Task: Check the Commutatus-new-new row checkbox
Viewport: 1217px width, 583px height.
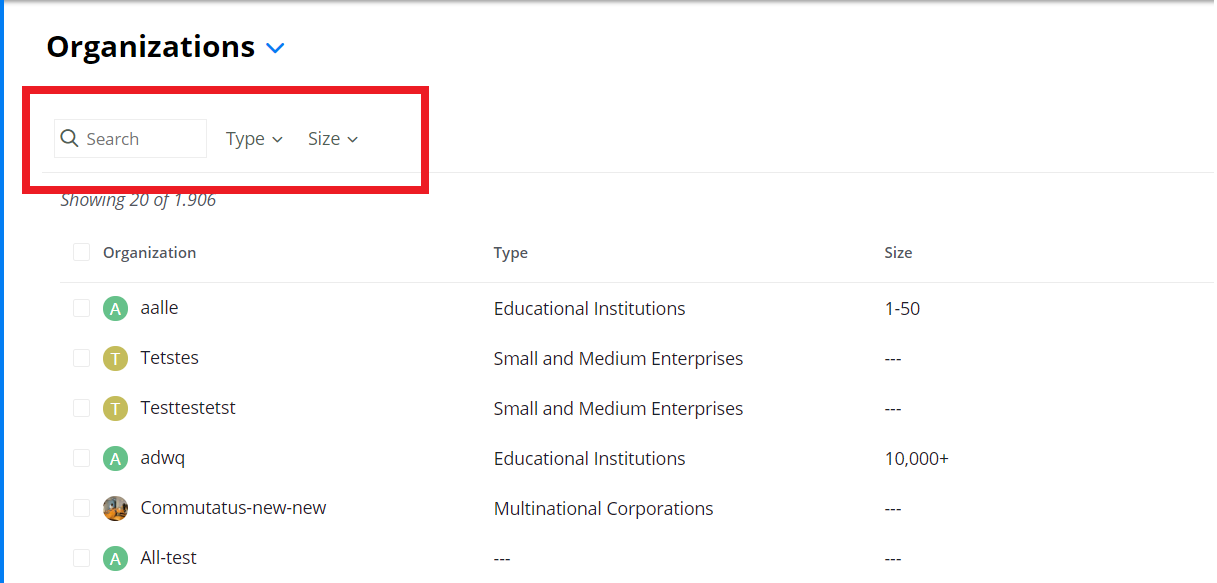Action: [82, 508]
